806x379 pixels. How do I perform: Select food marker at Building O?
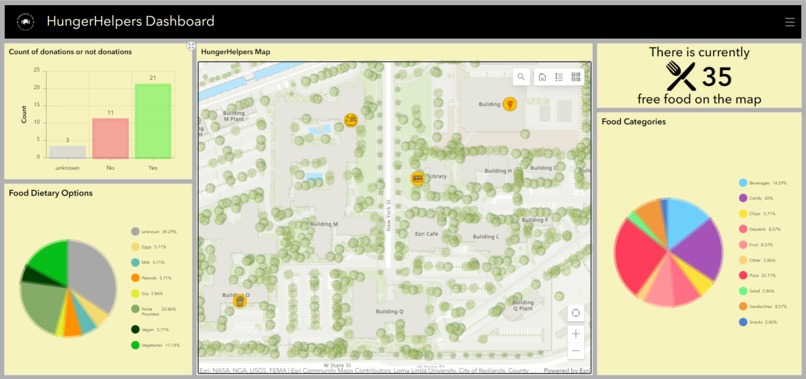(239, 301)
